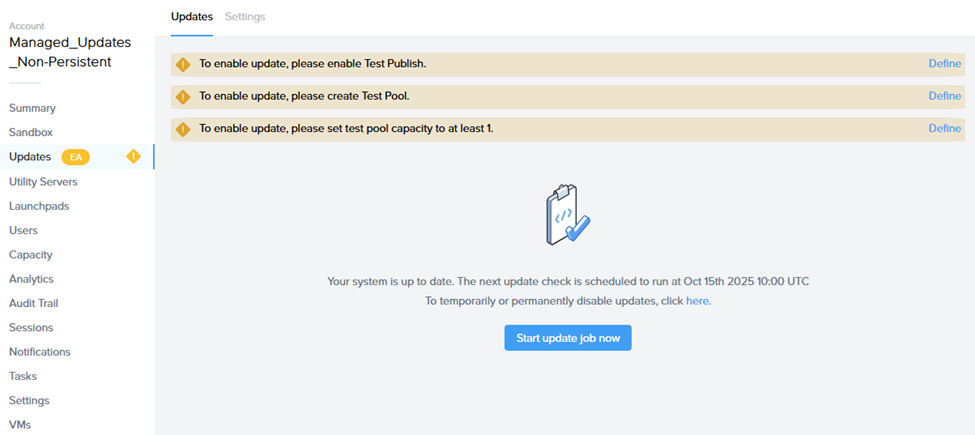Click the EA badge next to Updates
The image size is (975, 435).
[76, 157]
